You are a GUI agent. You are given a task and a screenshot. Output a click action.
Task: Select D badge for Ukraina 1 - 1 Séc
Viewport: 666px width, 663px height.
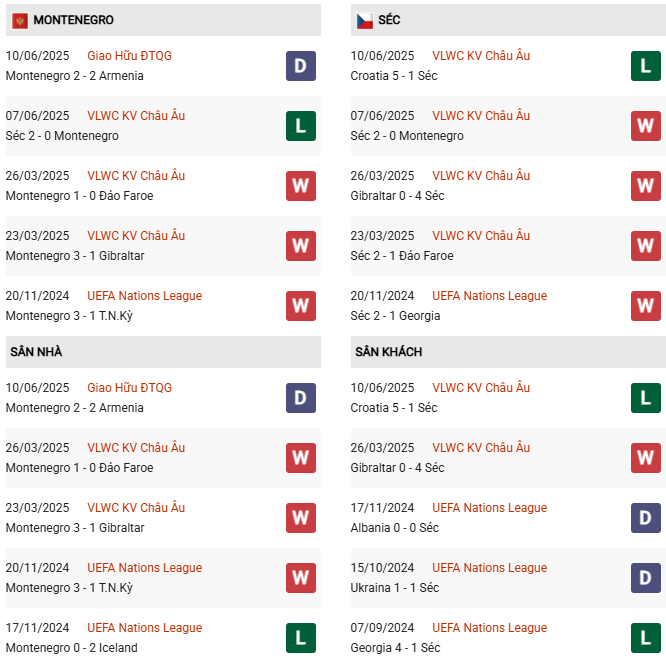(x=645, y=578)
